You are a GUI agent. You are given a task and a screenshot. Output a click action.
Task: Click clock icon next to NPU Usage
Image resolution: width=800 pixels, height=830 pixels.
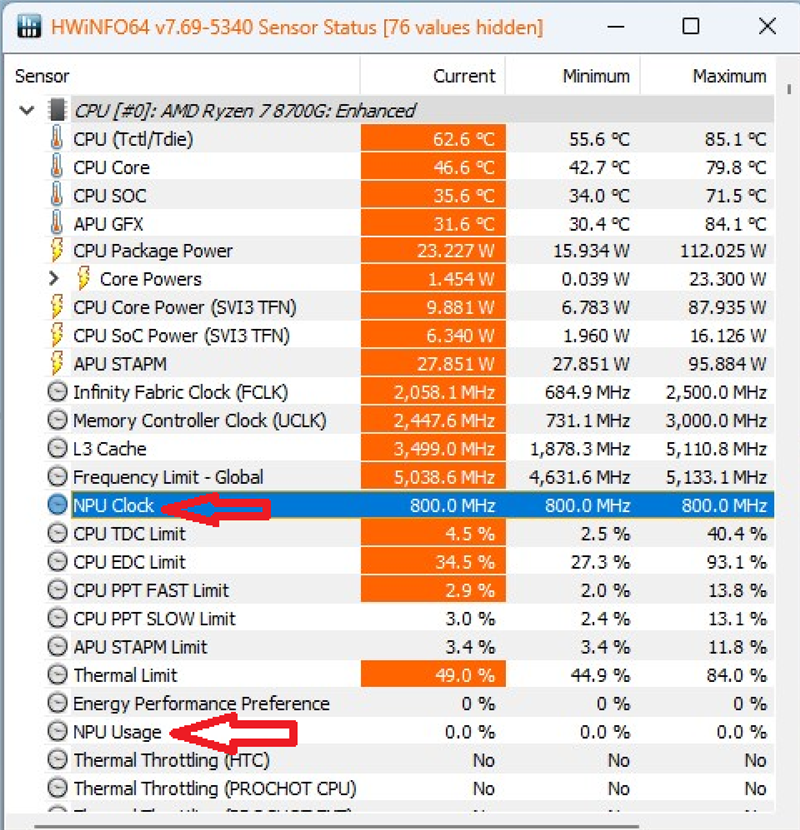[x=57, y=732]
